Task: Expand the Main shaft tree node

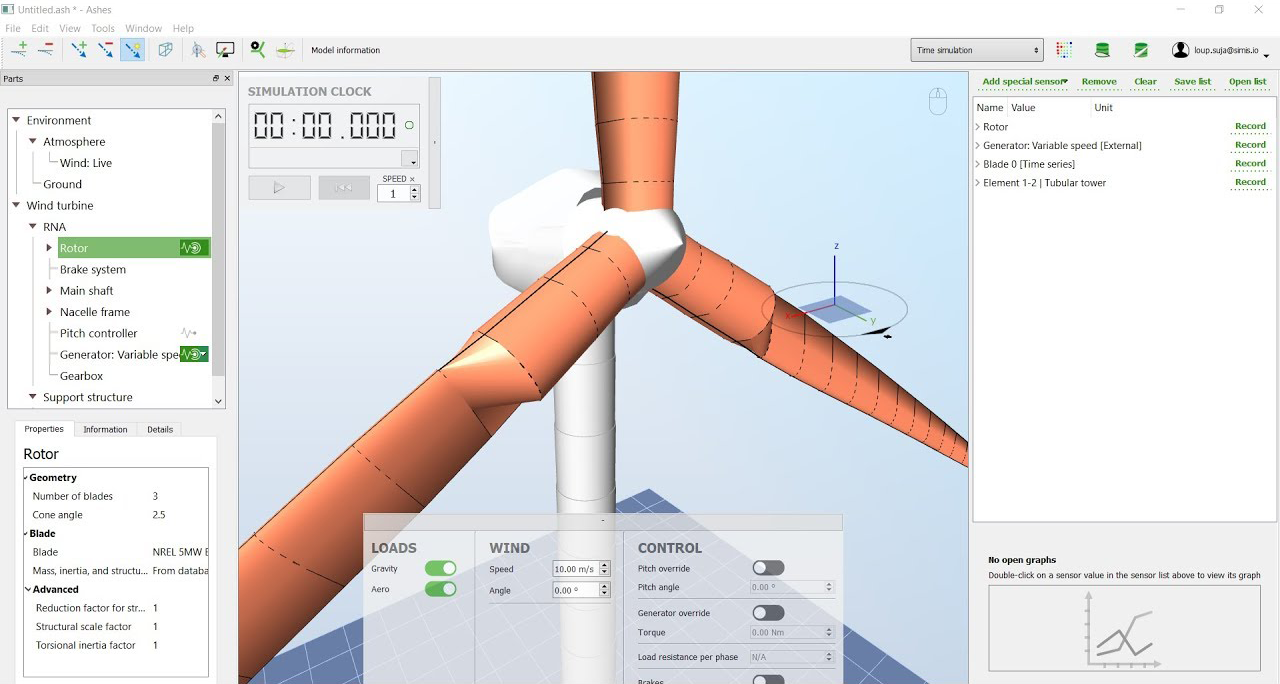Action: tap(49, 291)
